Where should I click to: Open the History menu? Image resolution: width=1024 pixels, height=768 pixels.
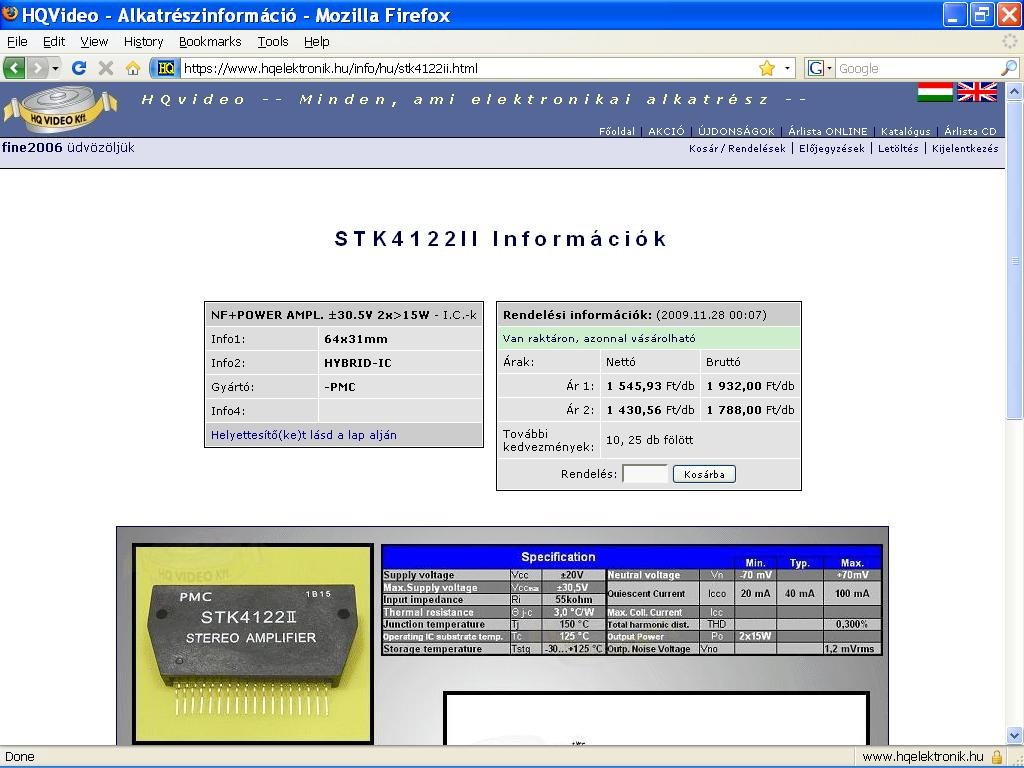[143, 42]
